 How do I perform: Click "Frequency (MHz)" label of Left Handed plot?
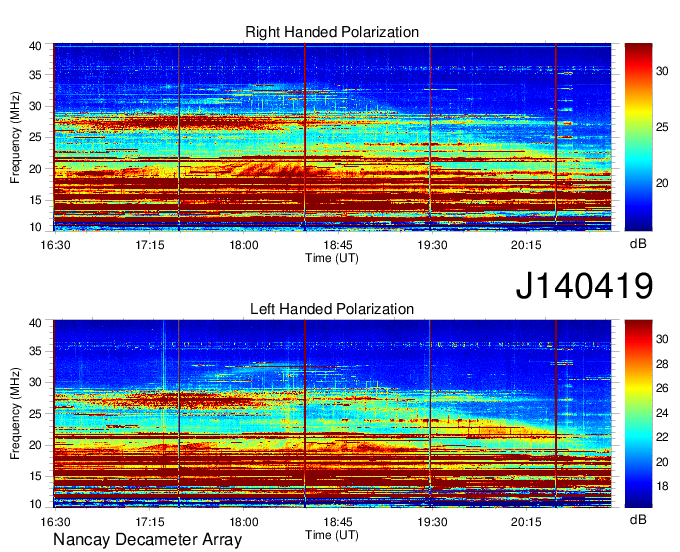point(15,414)
